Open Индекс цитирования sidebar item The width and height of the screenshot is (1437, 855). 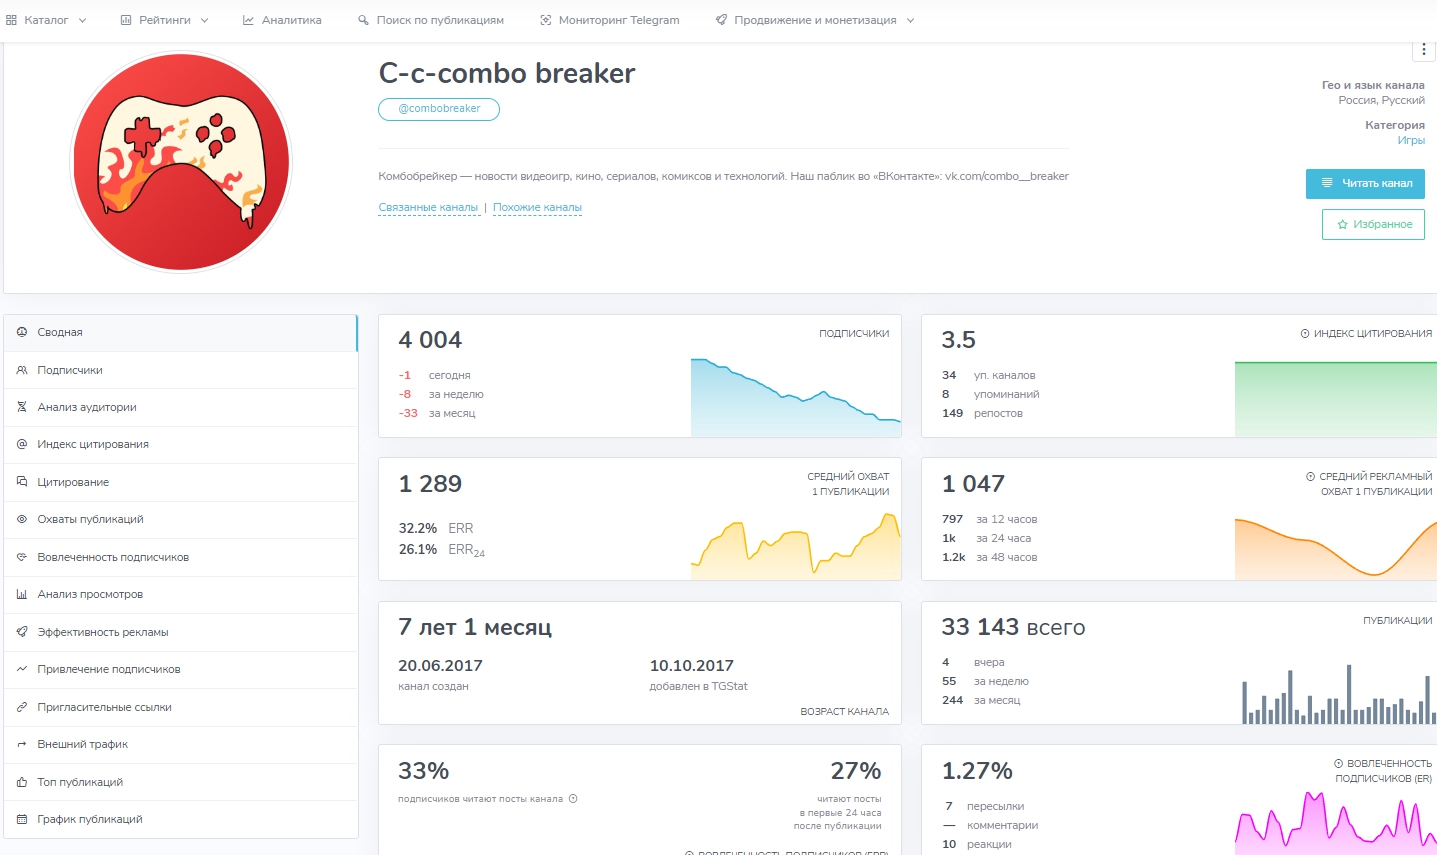pos(180,445)
